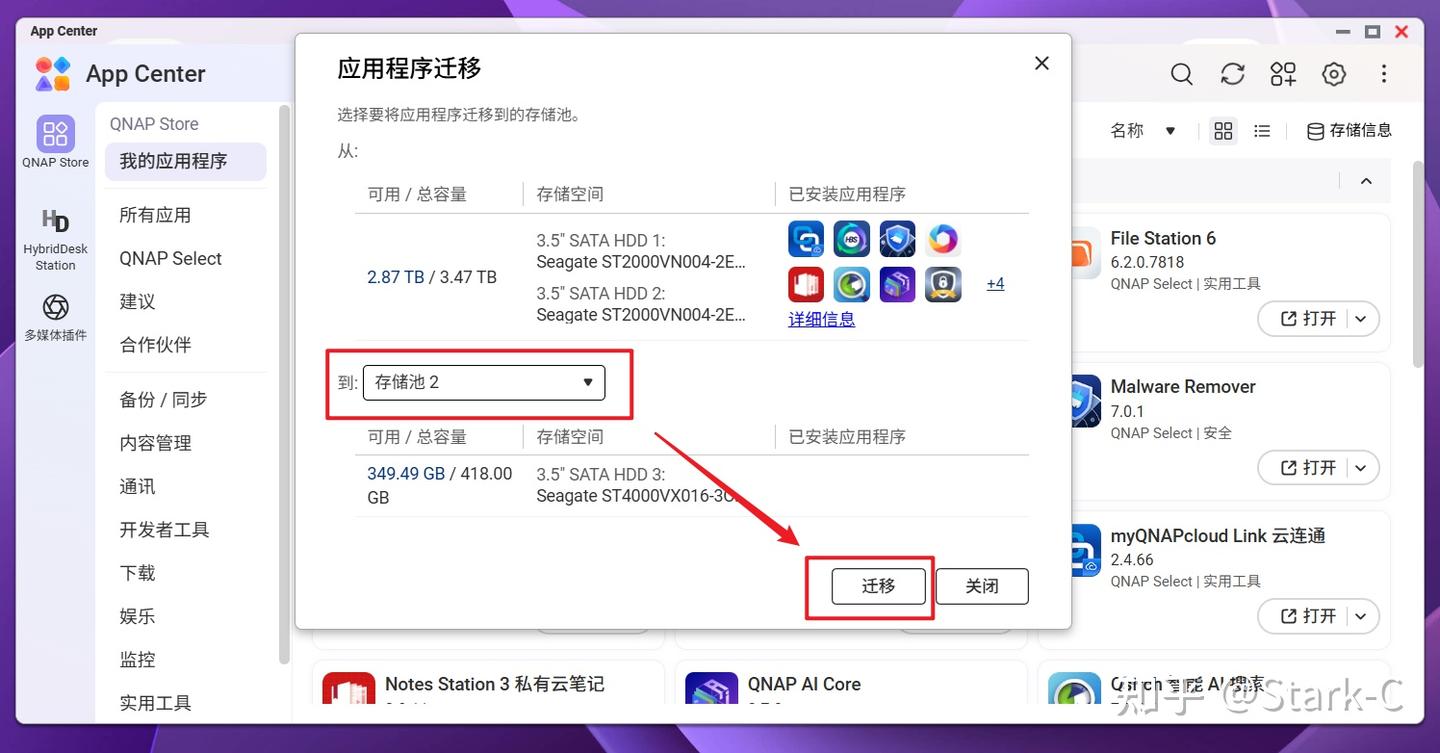The width and height of the screenshot is (1440, 753).
Task: Open the three-dot more options menu
Action: tap(1384, 74)
